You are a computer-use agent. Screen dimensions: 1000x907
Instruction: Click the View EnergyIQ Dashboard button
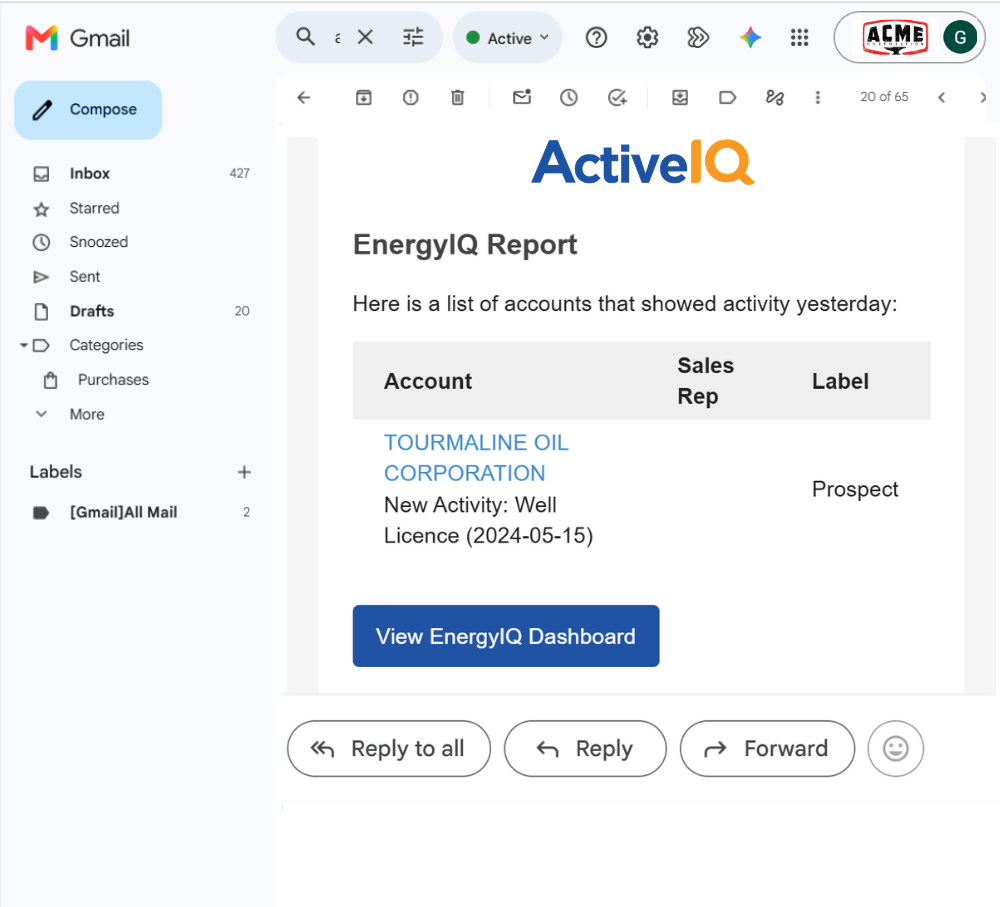click(506, 636)
